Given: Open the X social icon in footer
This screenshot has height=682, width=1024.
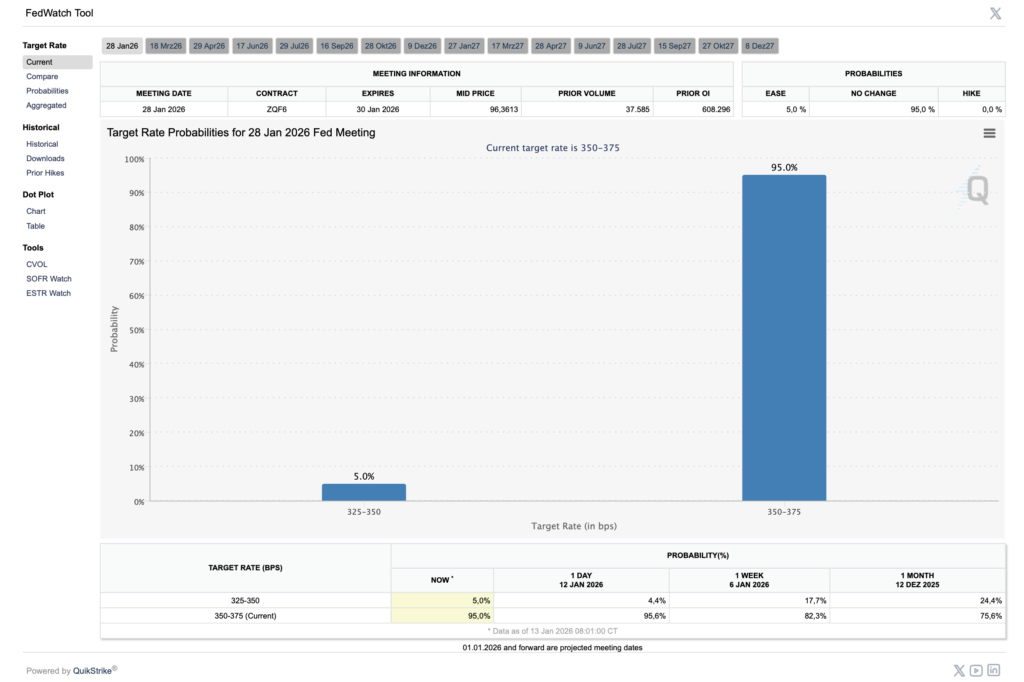Looking at the screenshot, I should tap(959, 670).
